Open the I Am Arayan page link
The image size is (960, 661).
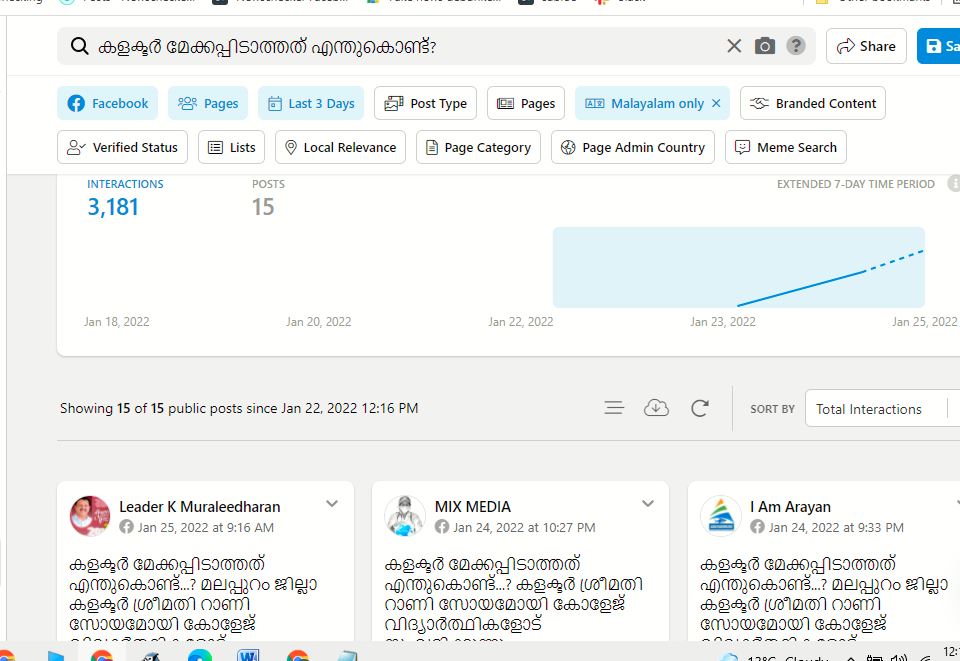click(x=790, y=507)
